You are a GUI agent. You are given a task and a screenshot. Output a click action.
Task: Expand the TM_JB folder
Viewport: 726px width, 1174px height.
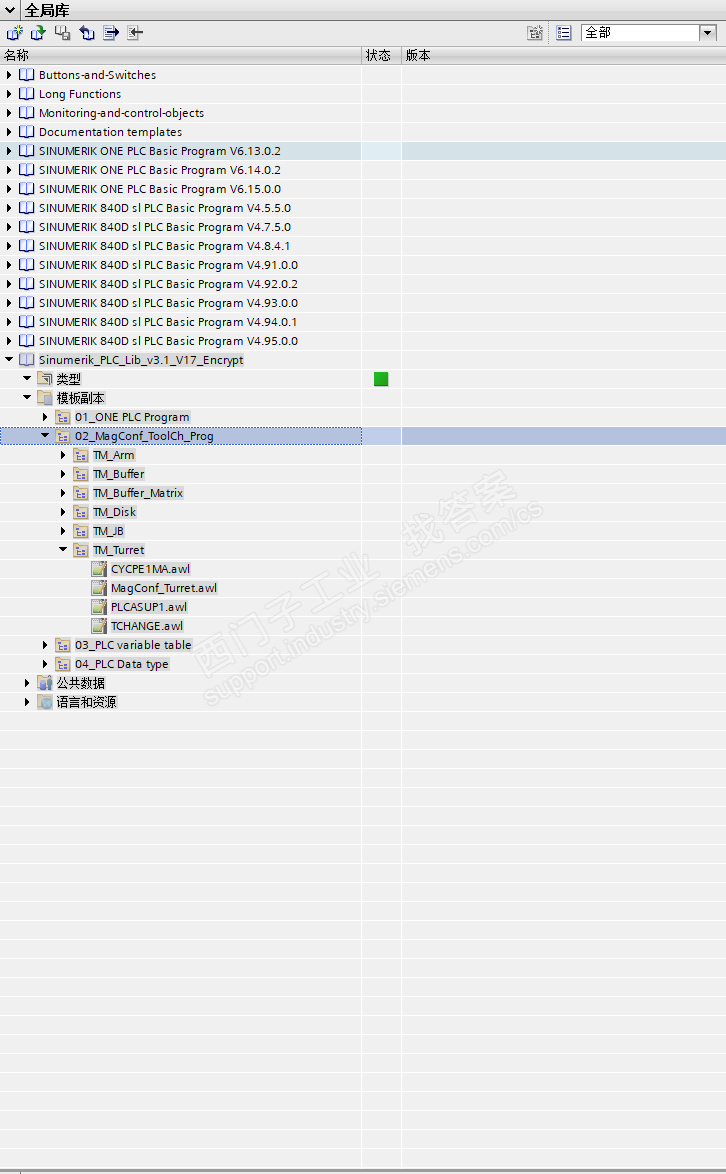click(63, 531)
